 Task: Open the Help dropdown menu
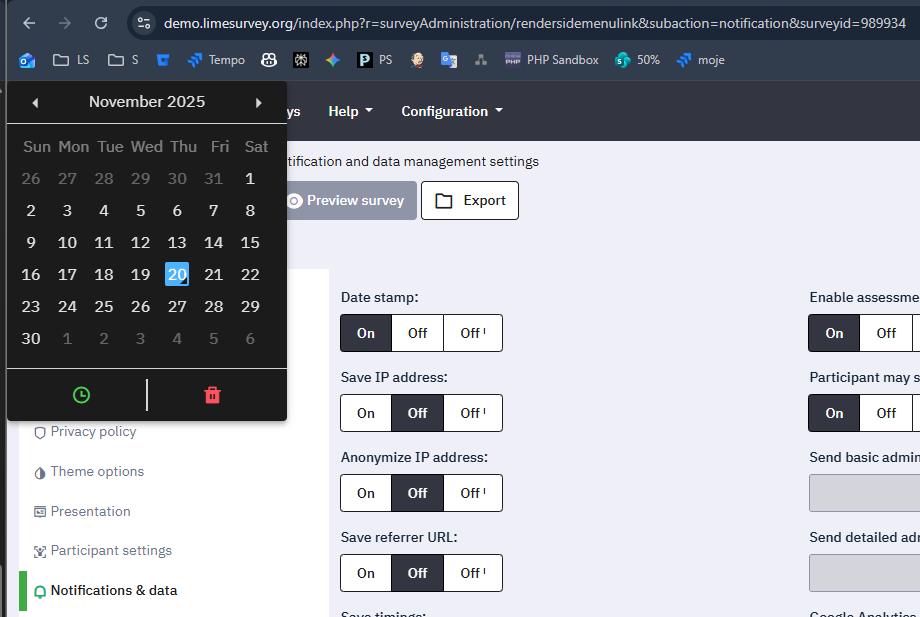(x=350, y=111)
